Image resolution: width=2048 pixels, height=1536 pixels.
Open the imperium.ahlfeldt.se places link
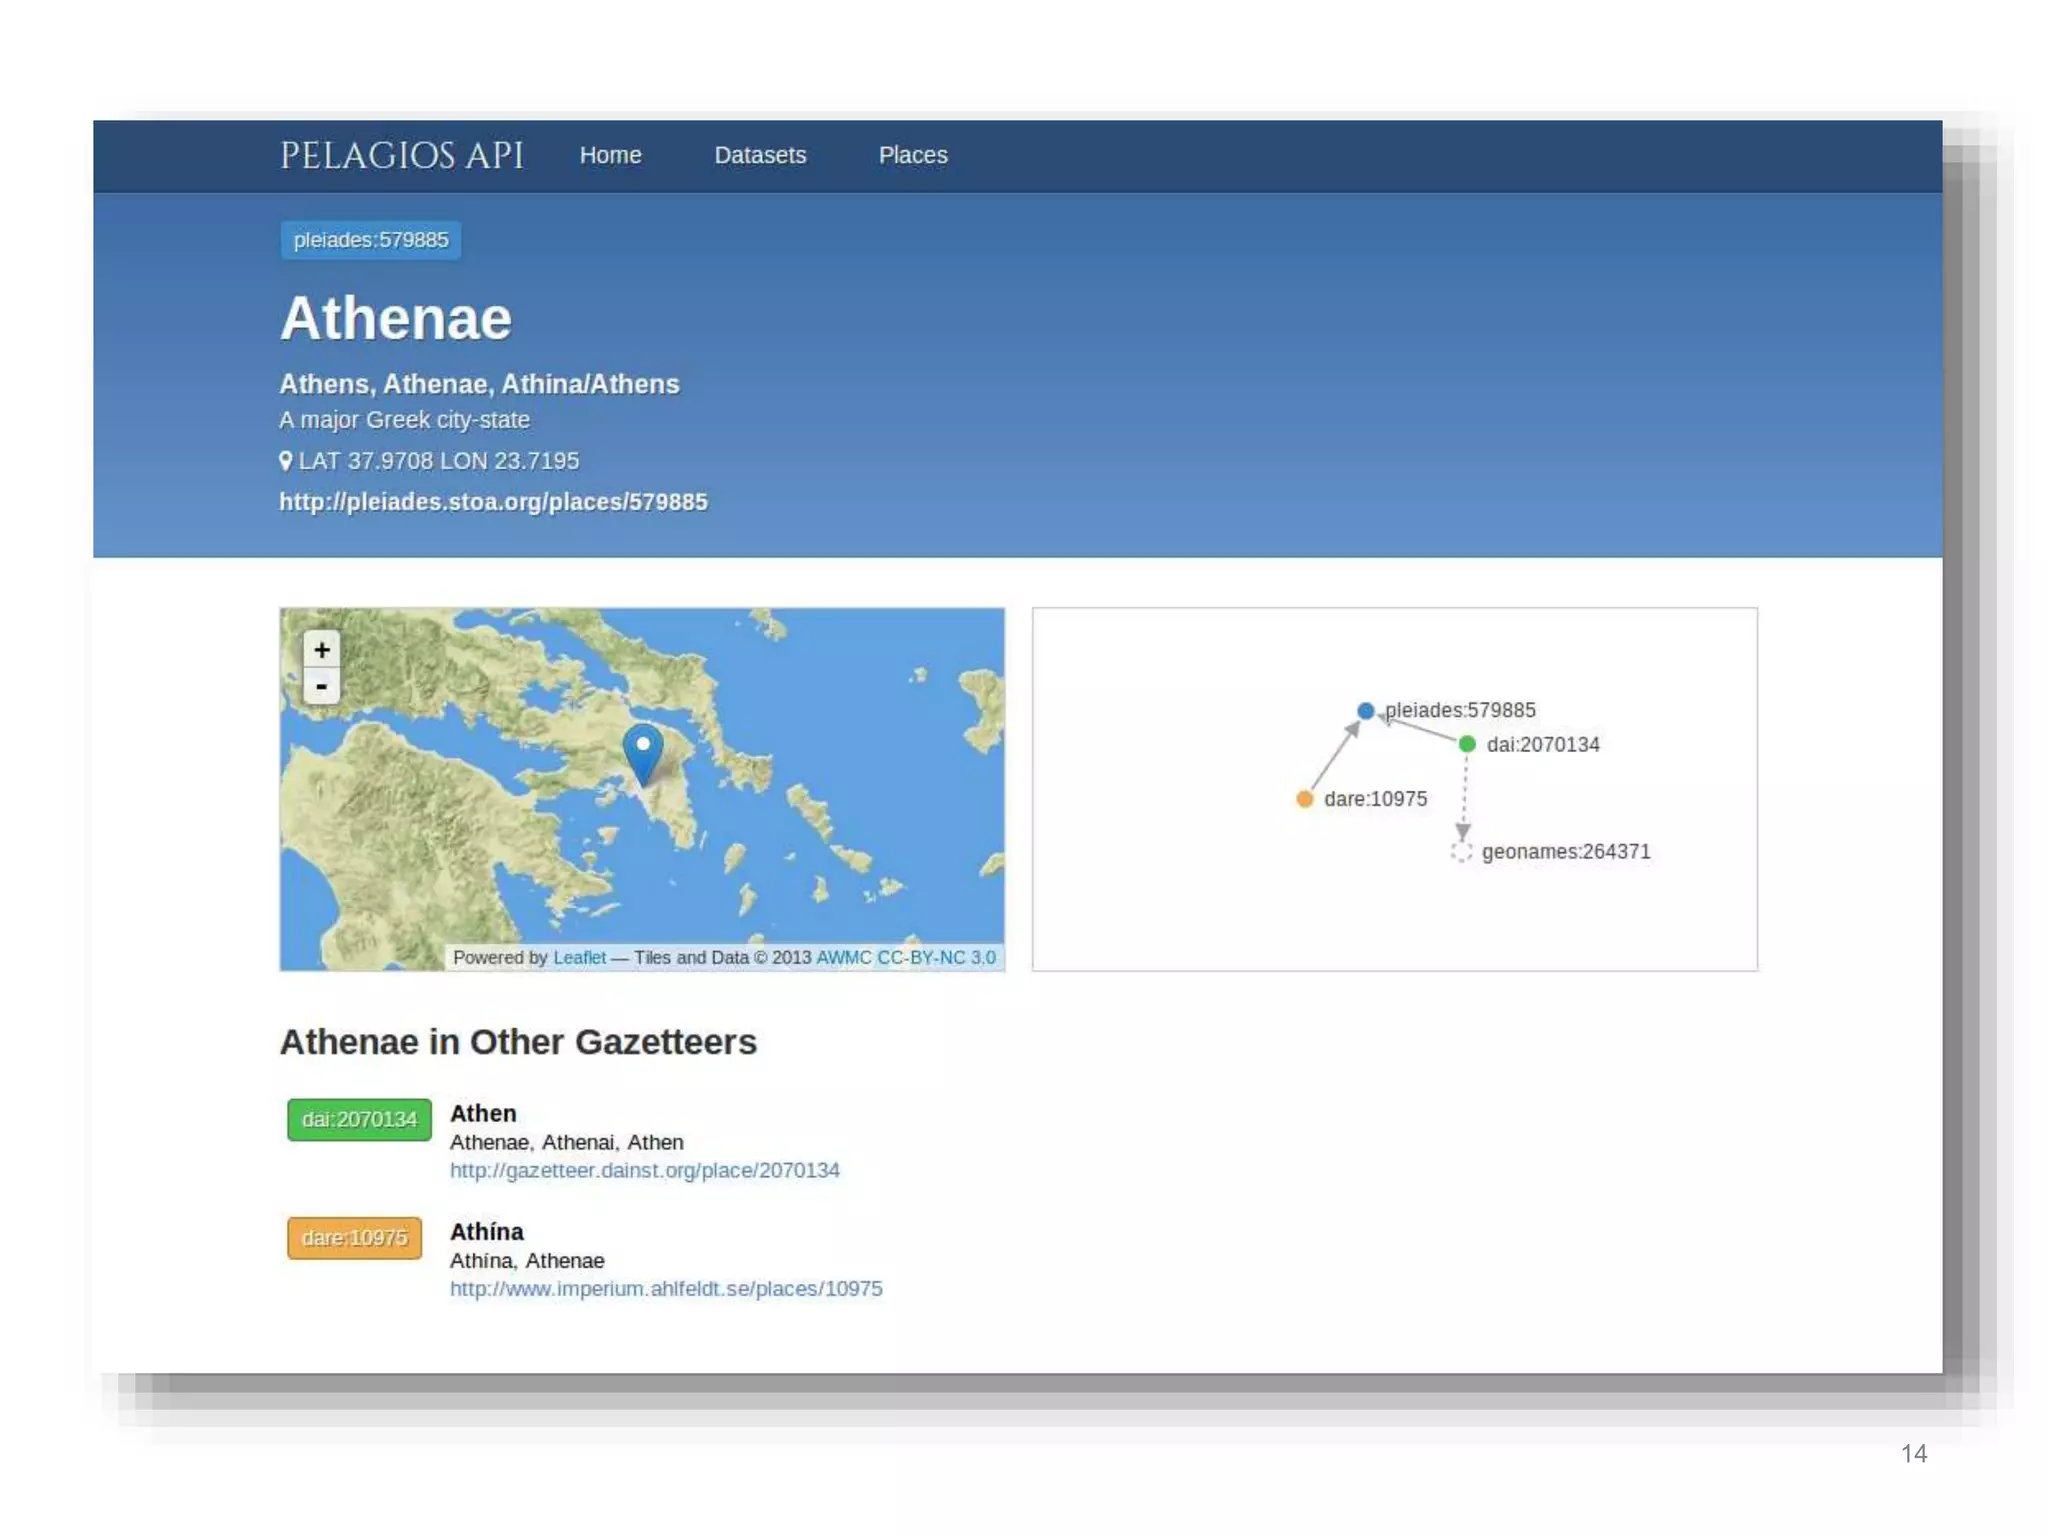666,1288
